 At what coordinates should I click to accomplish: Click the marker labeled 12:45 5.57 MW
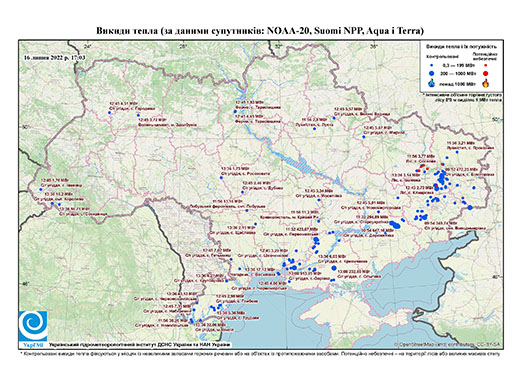(x=334, y=118)
